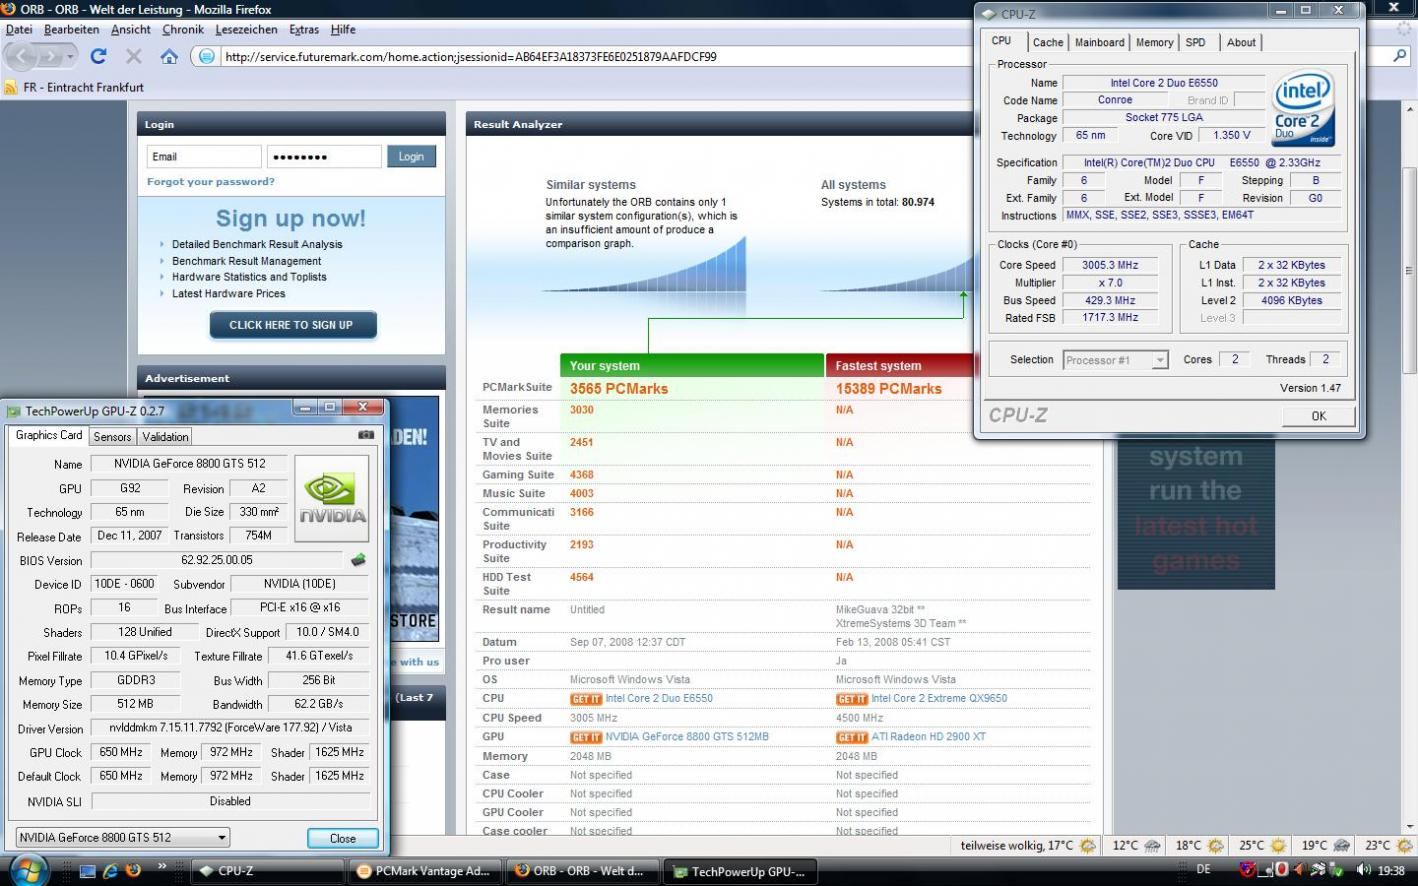Launch Internet Explorer from quick launch
Image resolution: width=1418 pixels, height=886 pixels.
point(112,871)
